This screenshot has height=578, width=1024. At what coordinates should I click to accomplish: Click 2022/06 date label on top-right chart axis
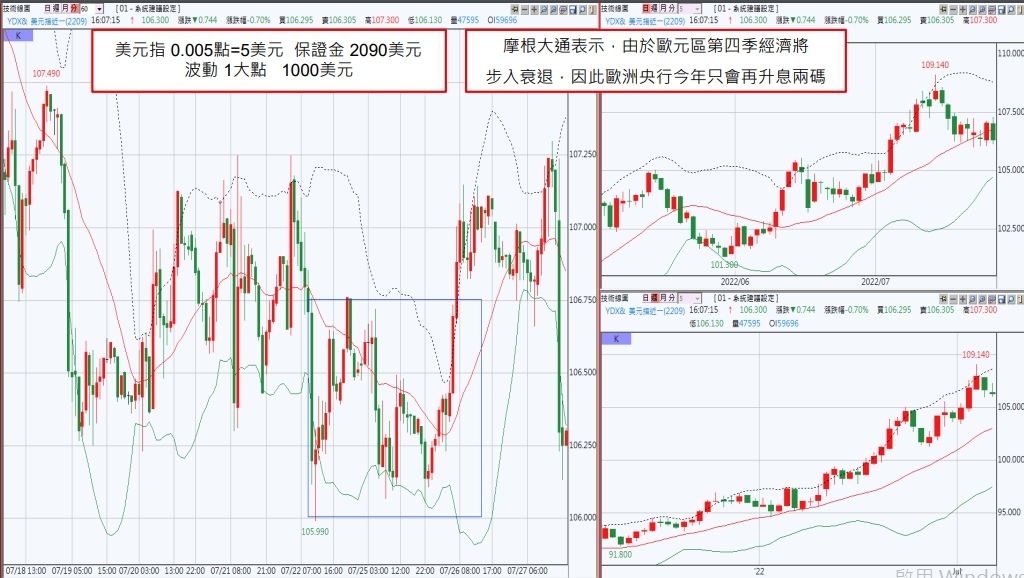tap(735, 282)
